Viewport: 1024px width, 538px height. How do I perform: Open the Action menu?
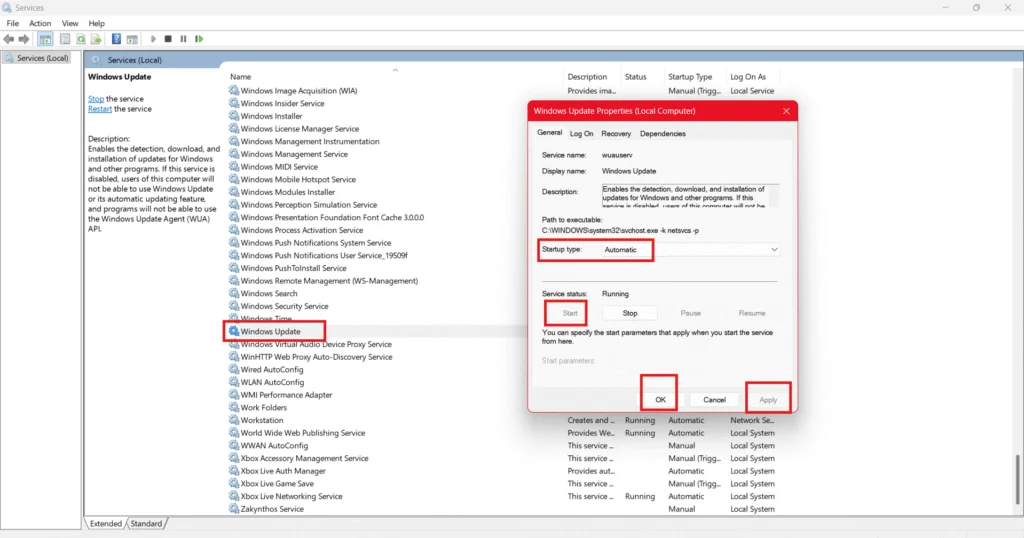(x=40, y=23)
